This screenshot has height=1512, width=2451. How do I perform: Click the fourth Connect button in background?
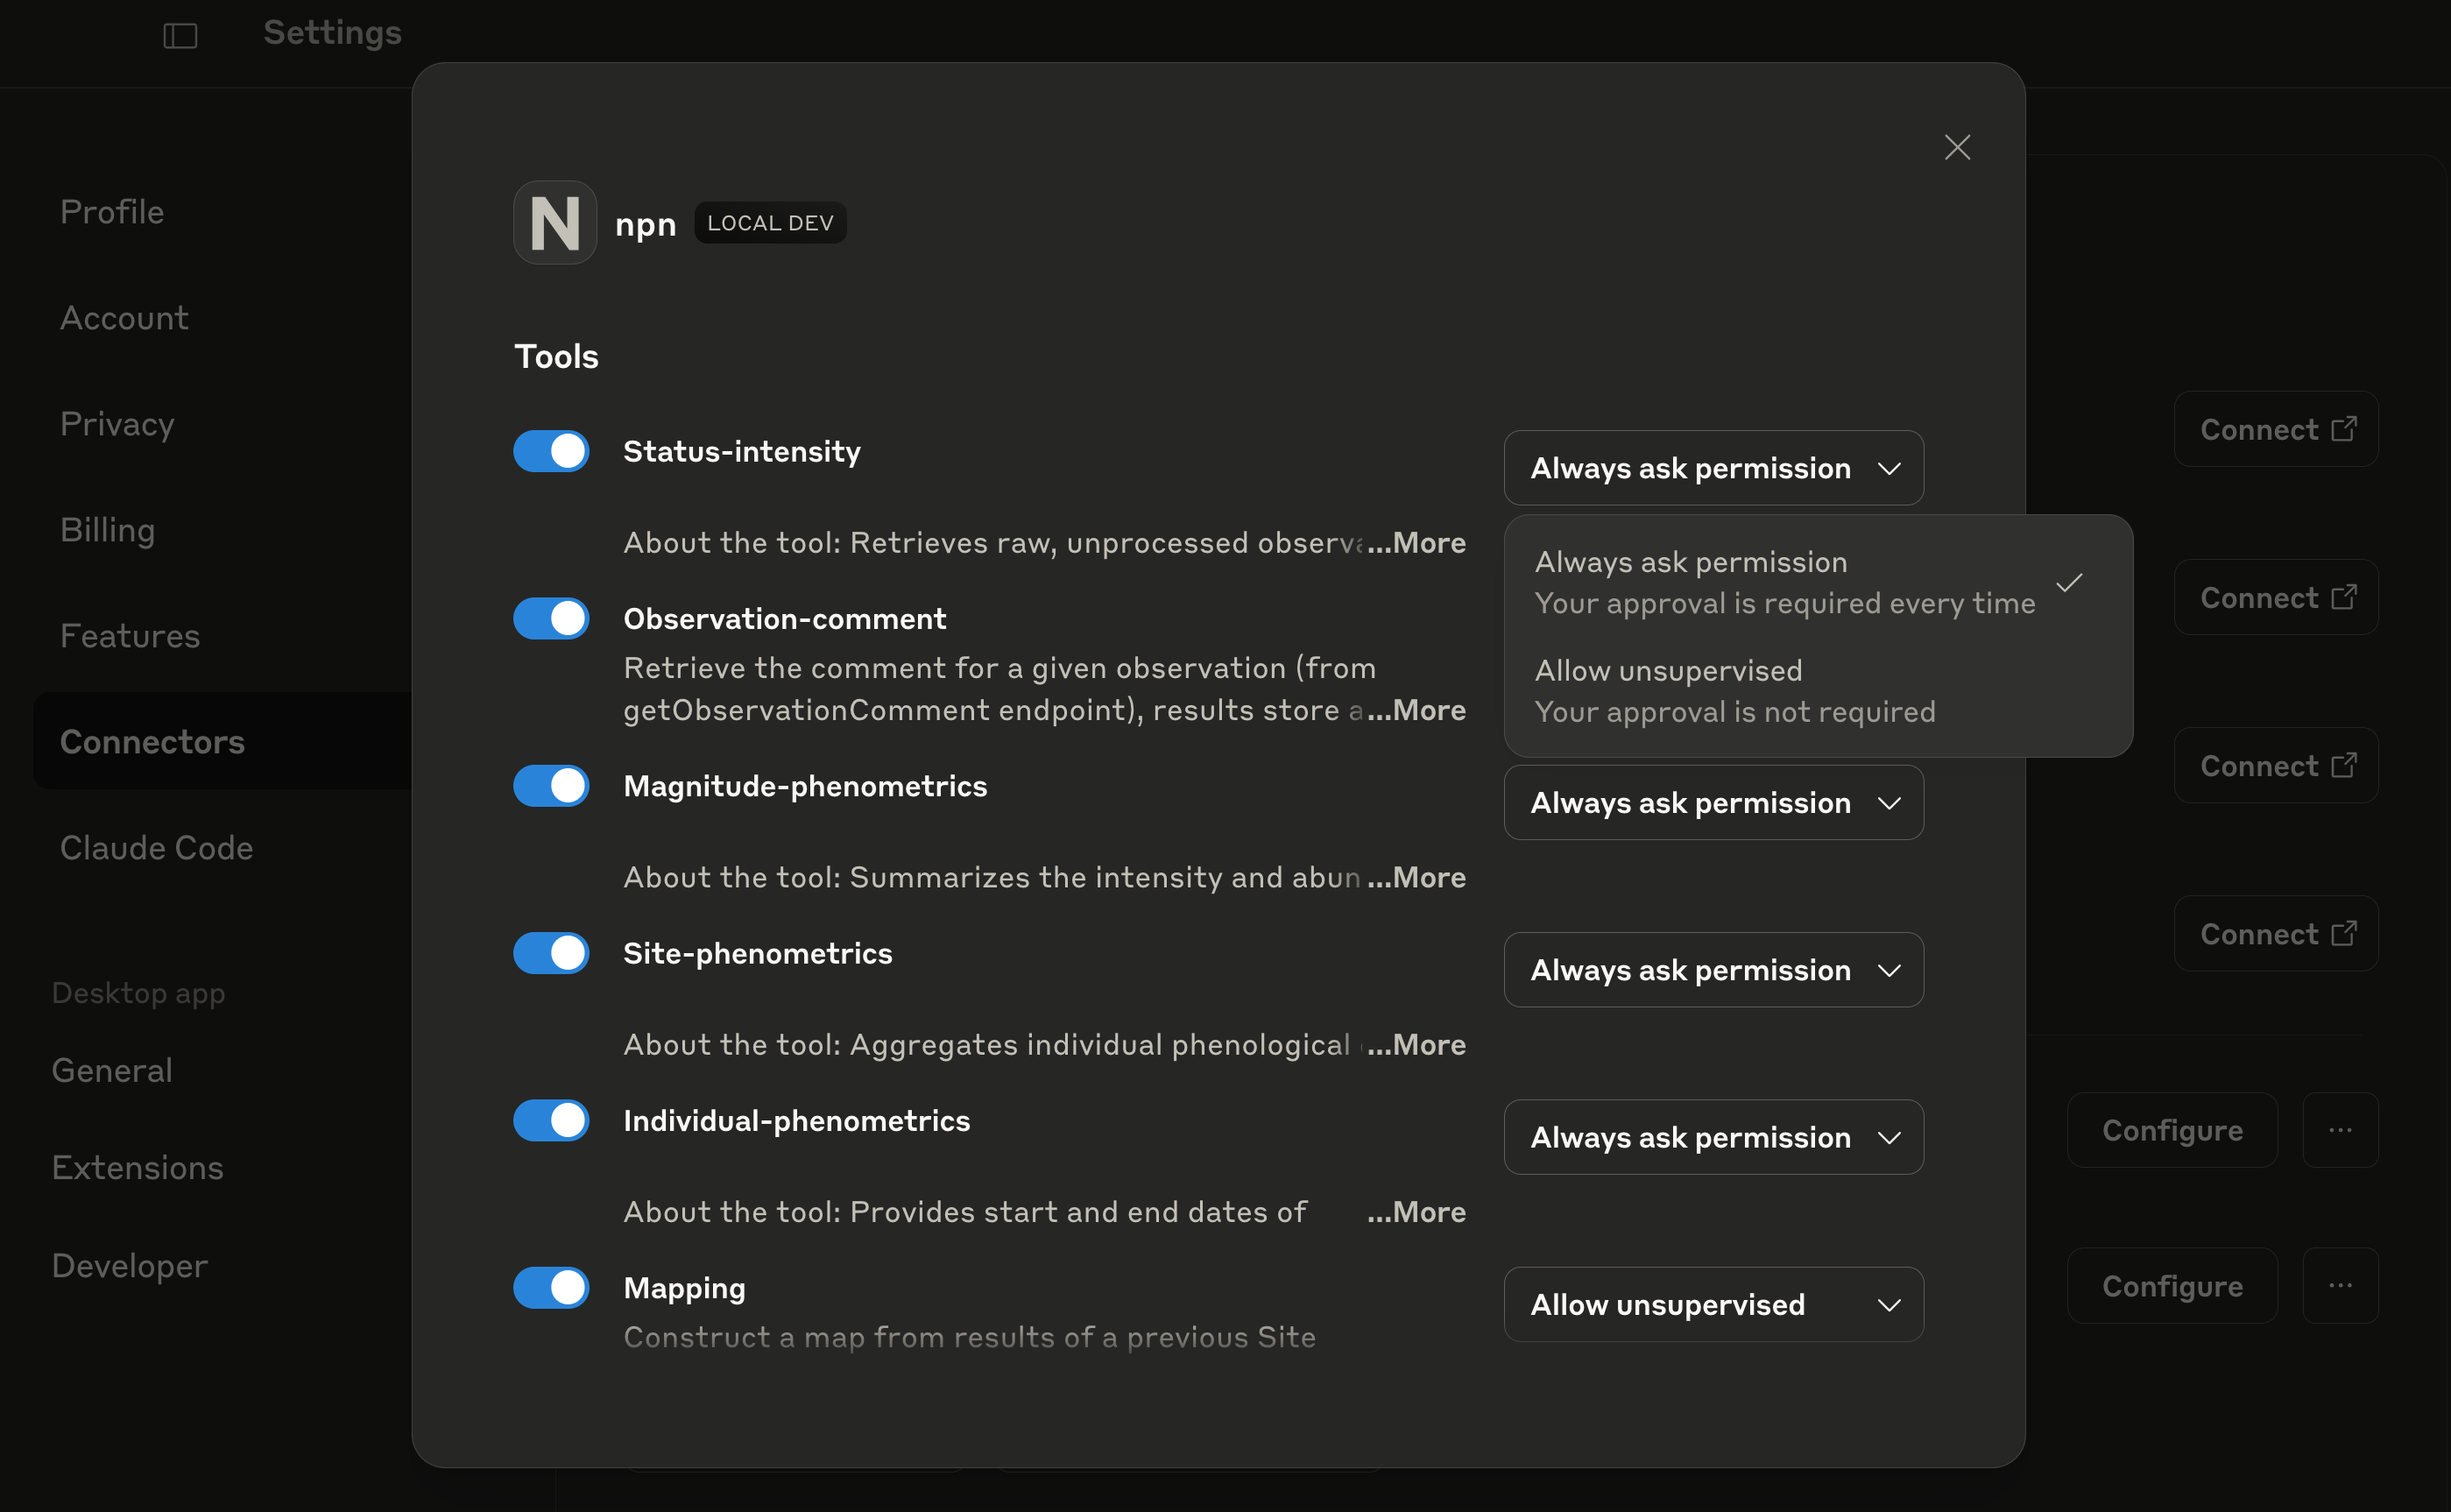click(x=2276, y=933)
